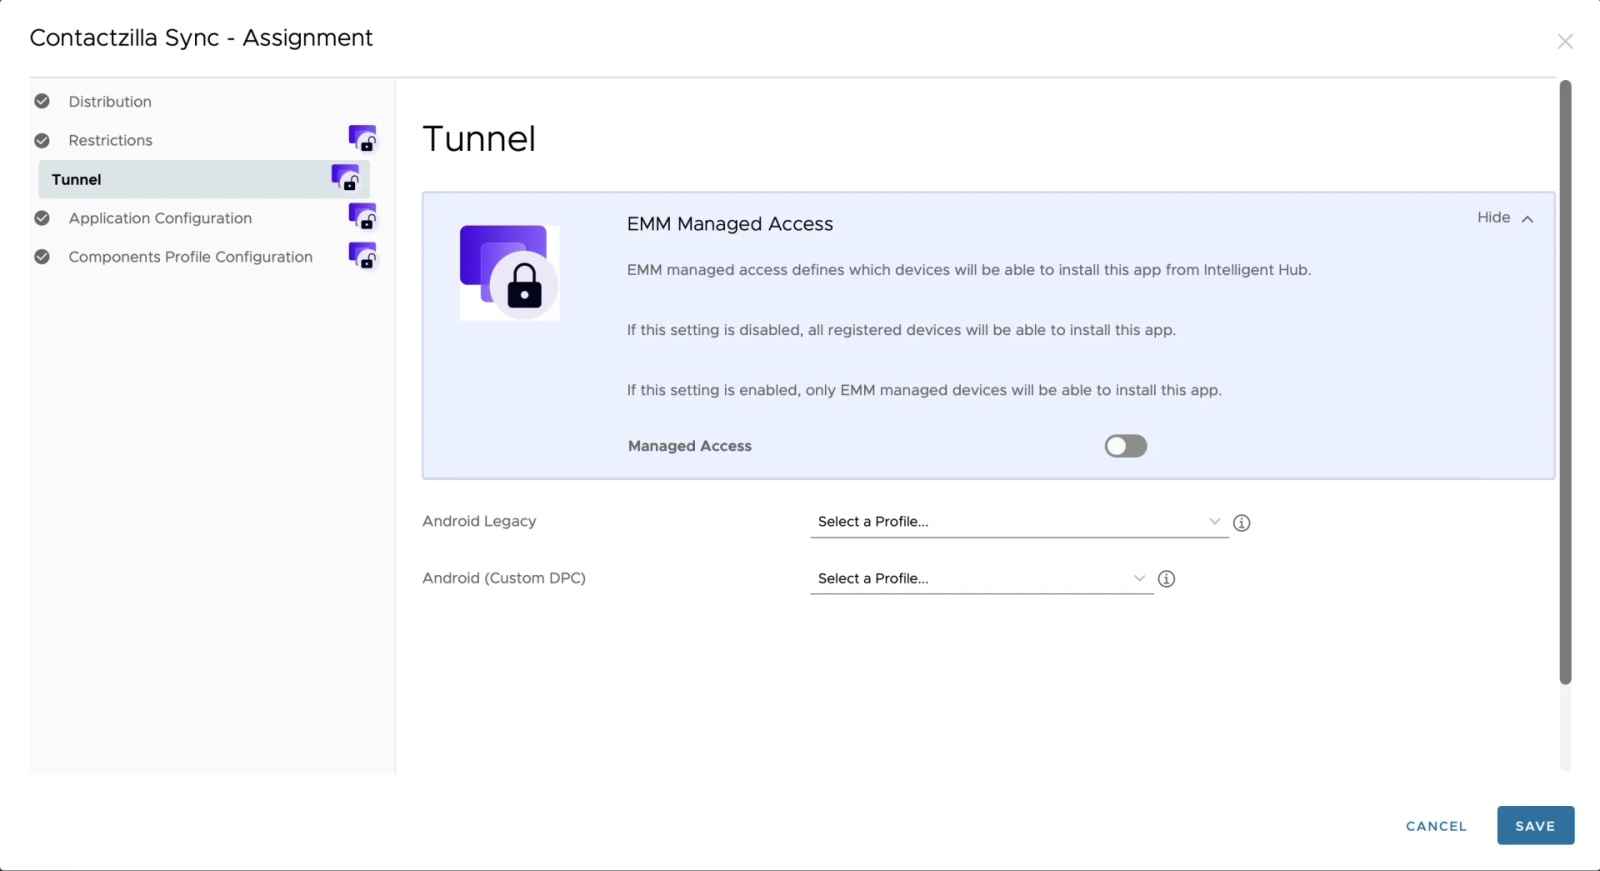Image resolution: width=1600 pixels, height=871 pixels.
Task: Click the checkmark icon next to Application Configuration
Action: pyautogui.click(x=42, y=218)
